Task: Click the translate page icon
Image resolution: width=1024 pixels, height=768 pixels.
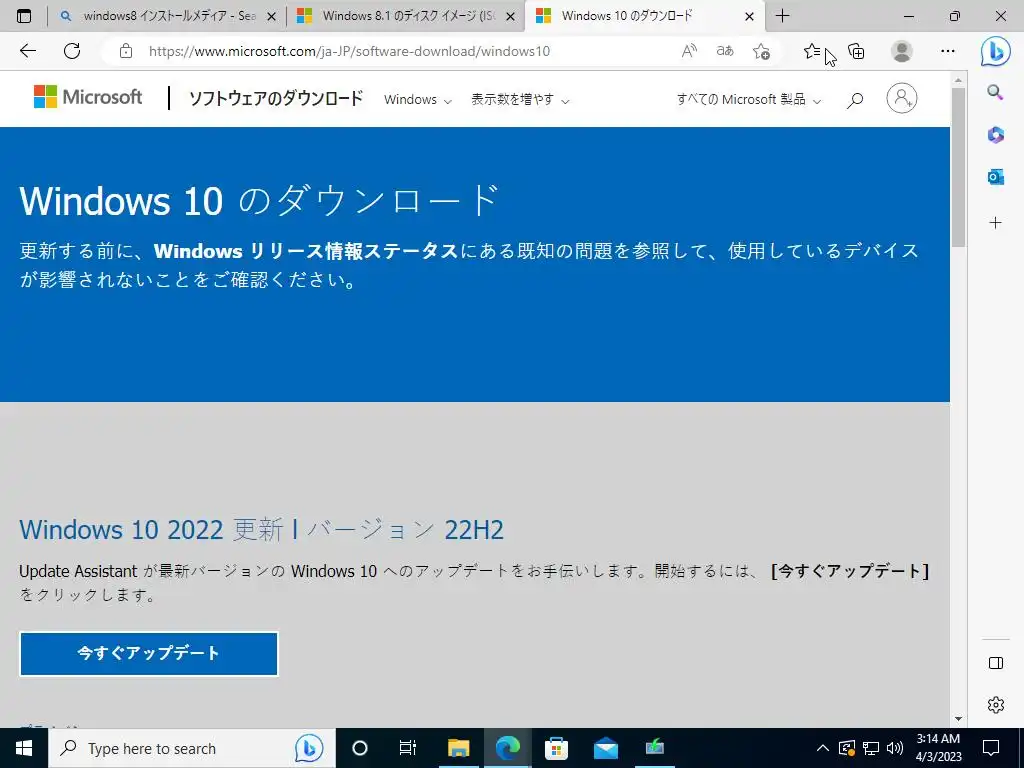Action: 725,51
